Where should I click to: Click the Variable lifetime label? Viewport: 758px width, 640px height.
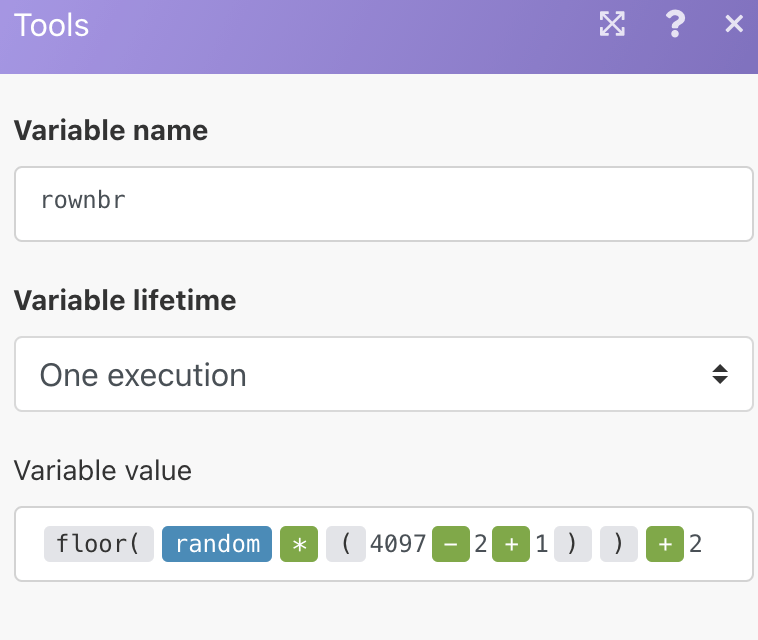tap(125, 300)
